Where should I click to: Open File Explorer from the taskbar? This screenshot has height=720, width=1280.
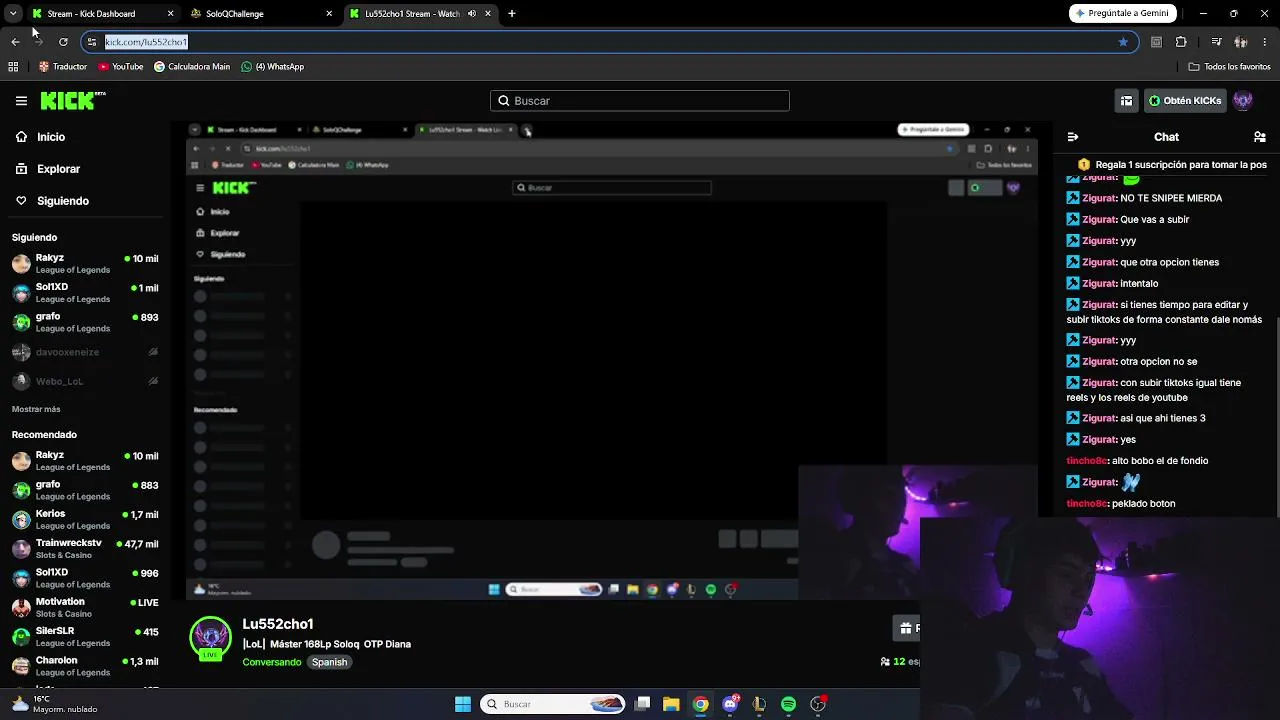(x=671, y=704)
